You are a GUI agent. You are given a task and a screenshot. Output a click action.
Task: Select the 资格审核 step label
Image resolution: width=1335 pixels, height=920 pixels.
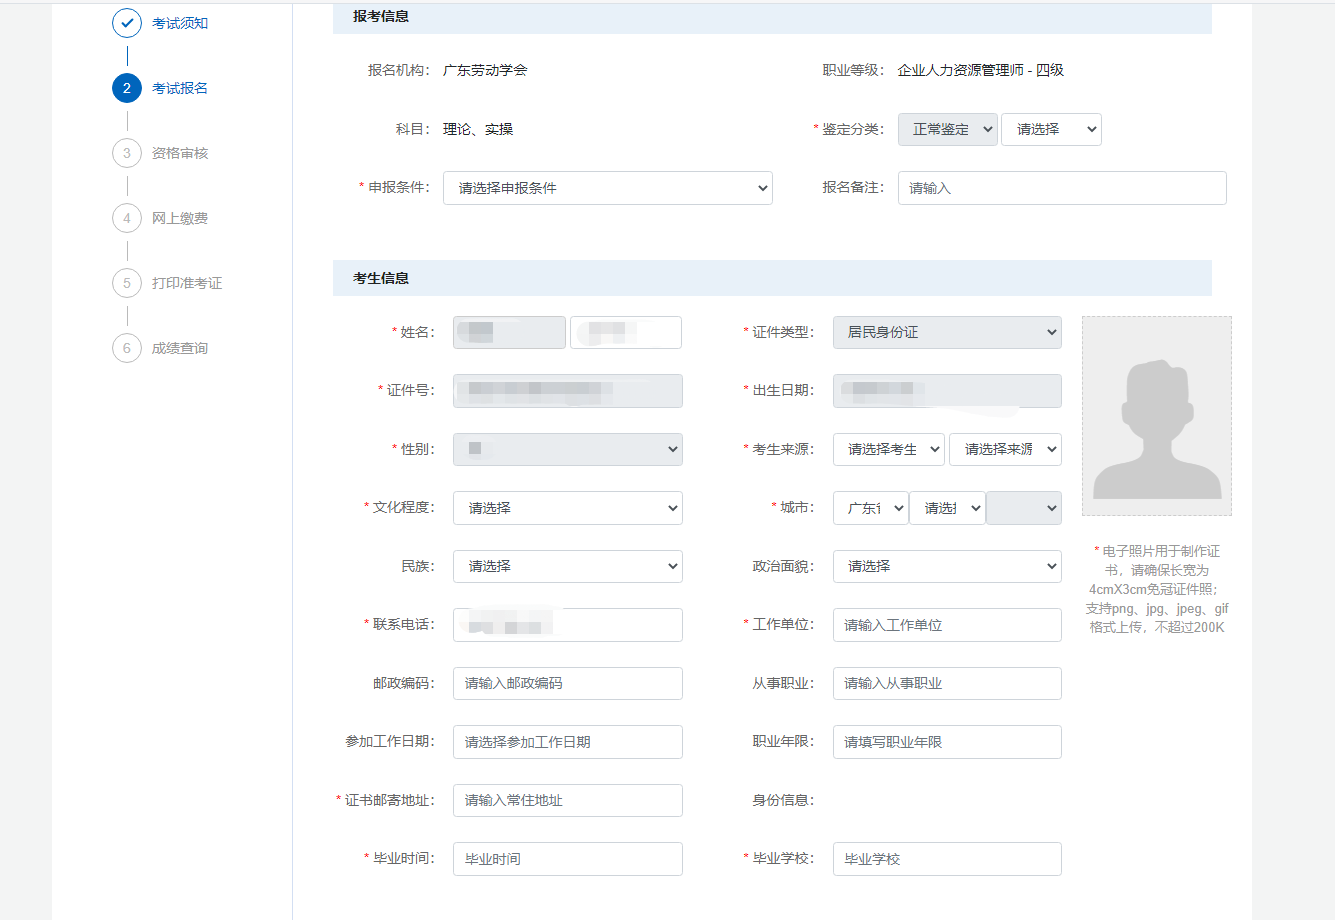click(180, 153)
